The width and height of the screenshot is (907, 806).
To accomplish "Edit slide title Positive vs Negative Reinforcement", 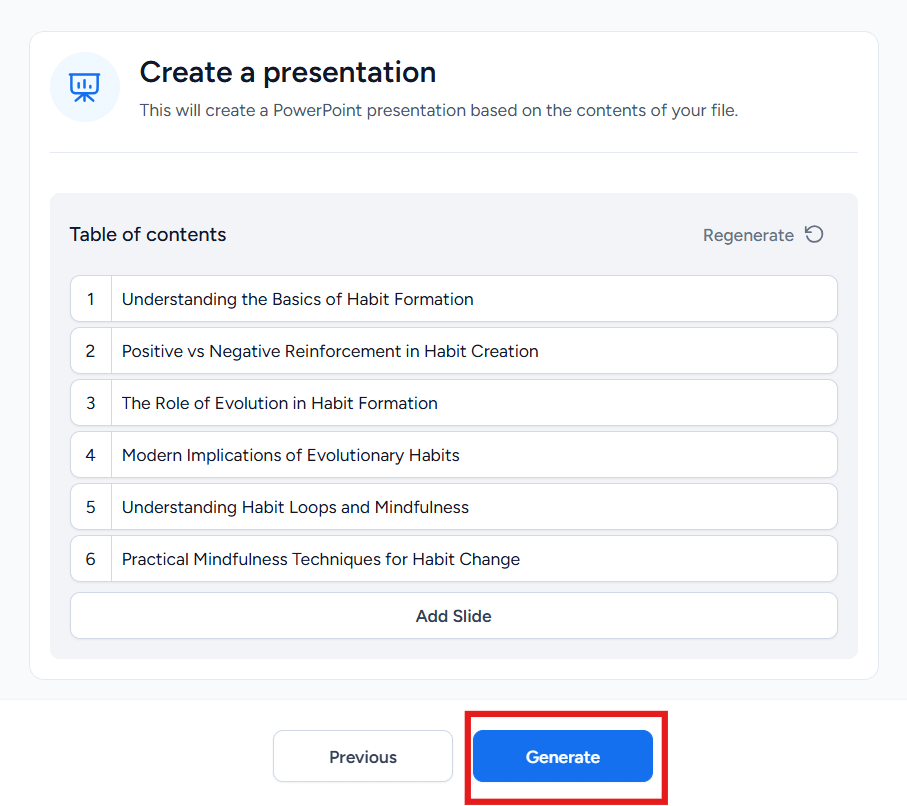I will click(x=474, y=351).
